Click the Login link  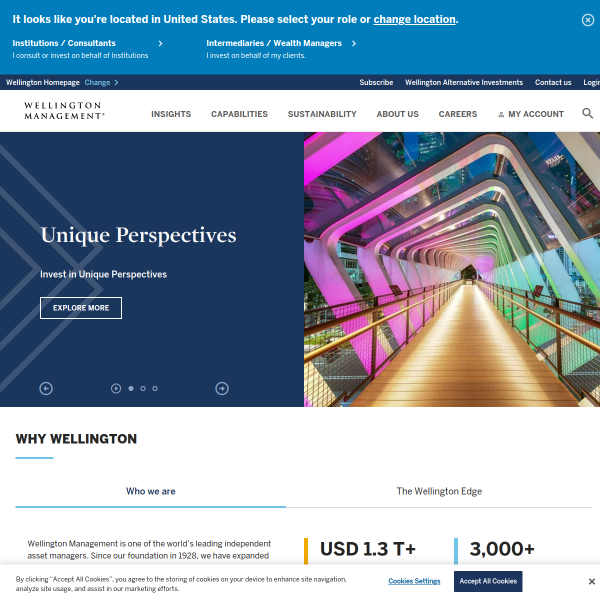click(592, 83)
